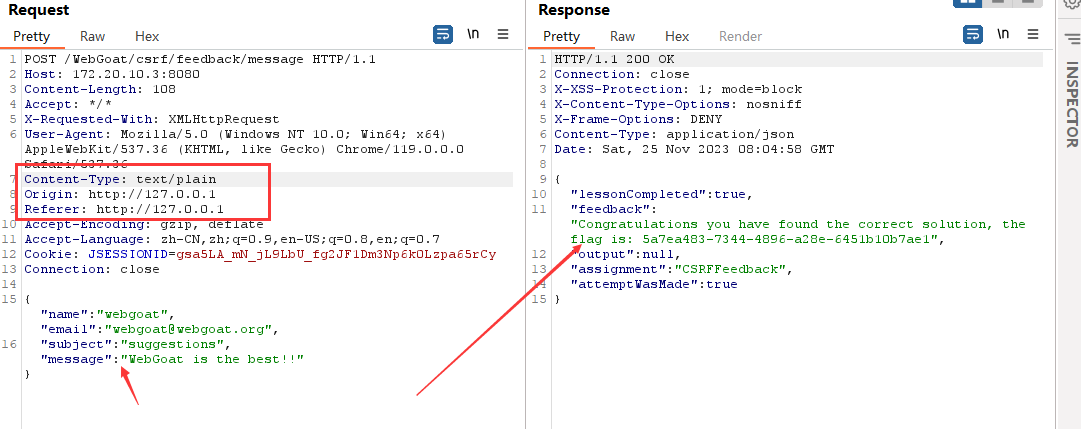Switch Response view to Hex tab
This screenshot has height=429, width=1081.
tap(677, 36)
